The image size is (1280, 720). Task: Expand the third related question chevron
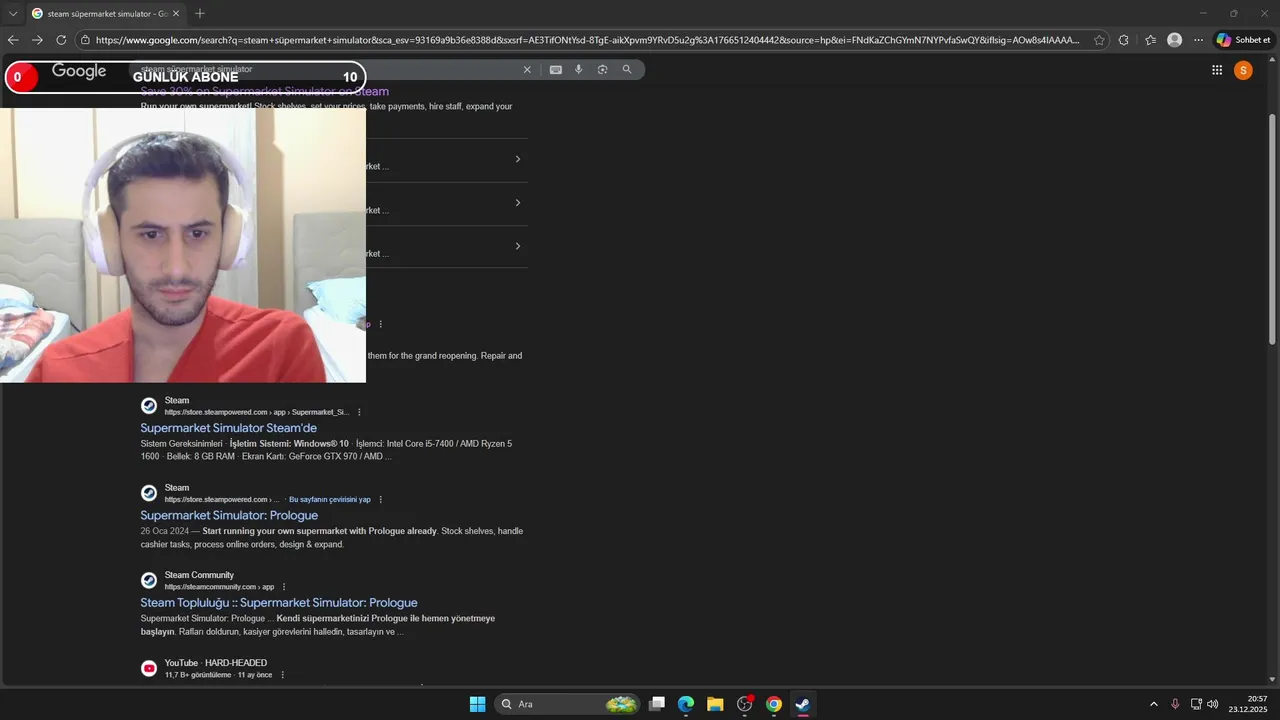pos(517,246)
